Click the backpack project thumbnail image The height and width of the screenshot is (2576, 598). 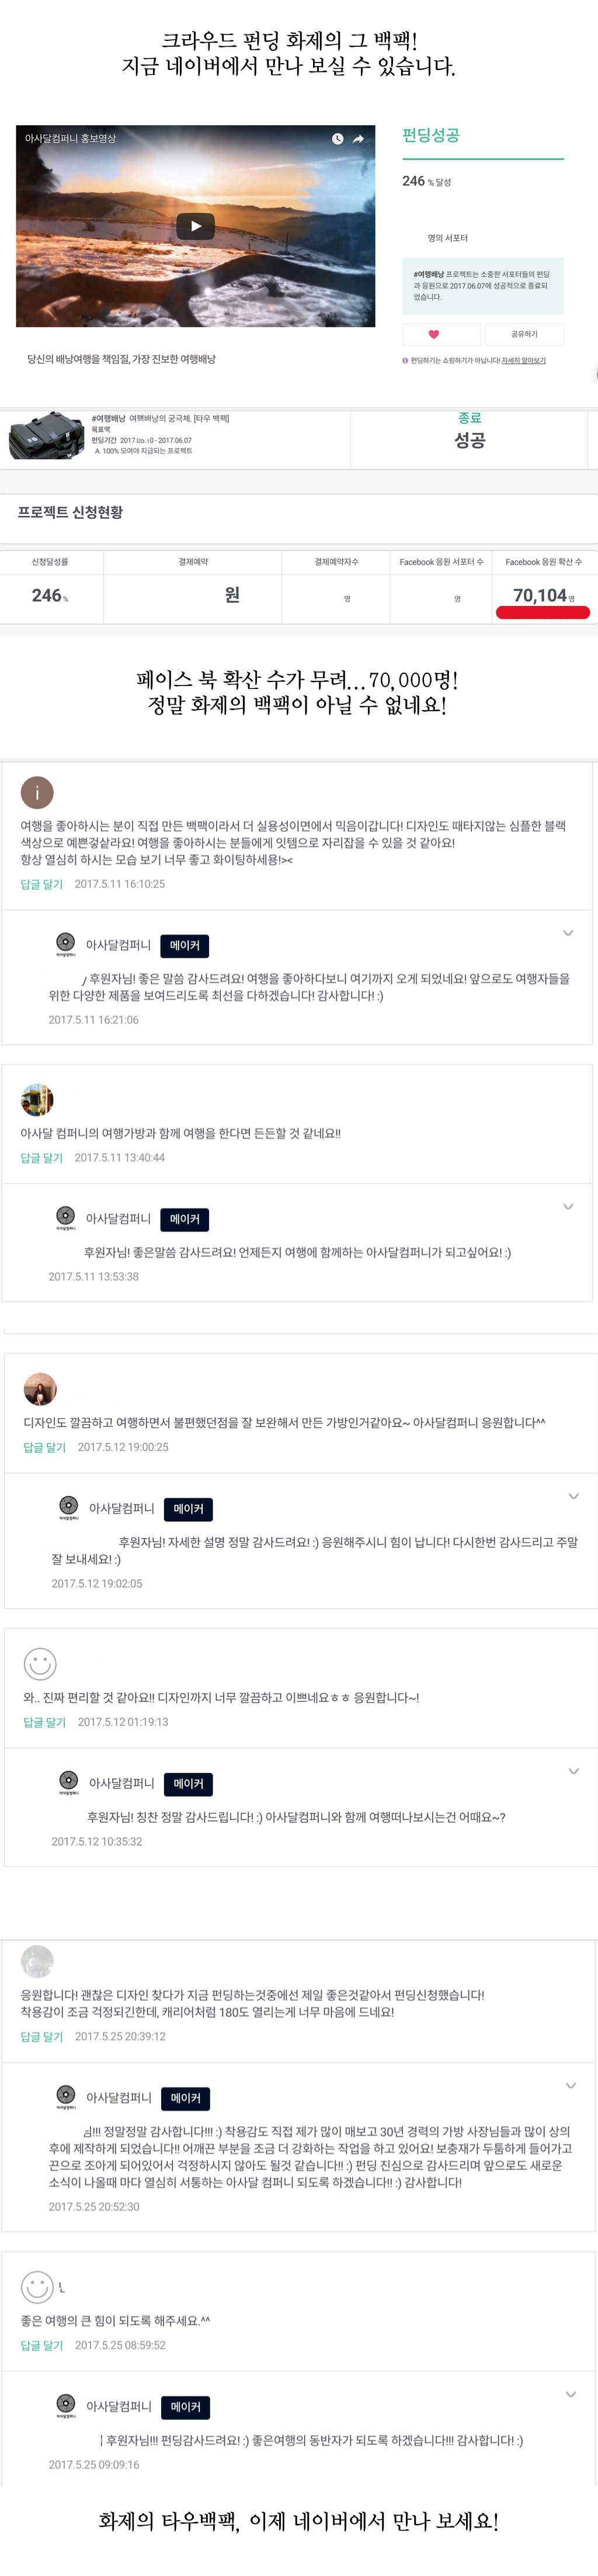[x=45, y=436]
